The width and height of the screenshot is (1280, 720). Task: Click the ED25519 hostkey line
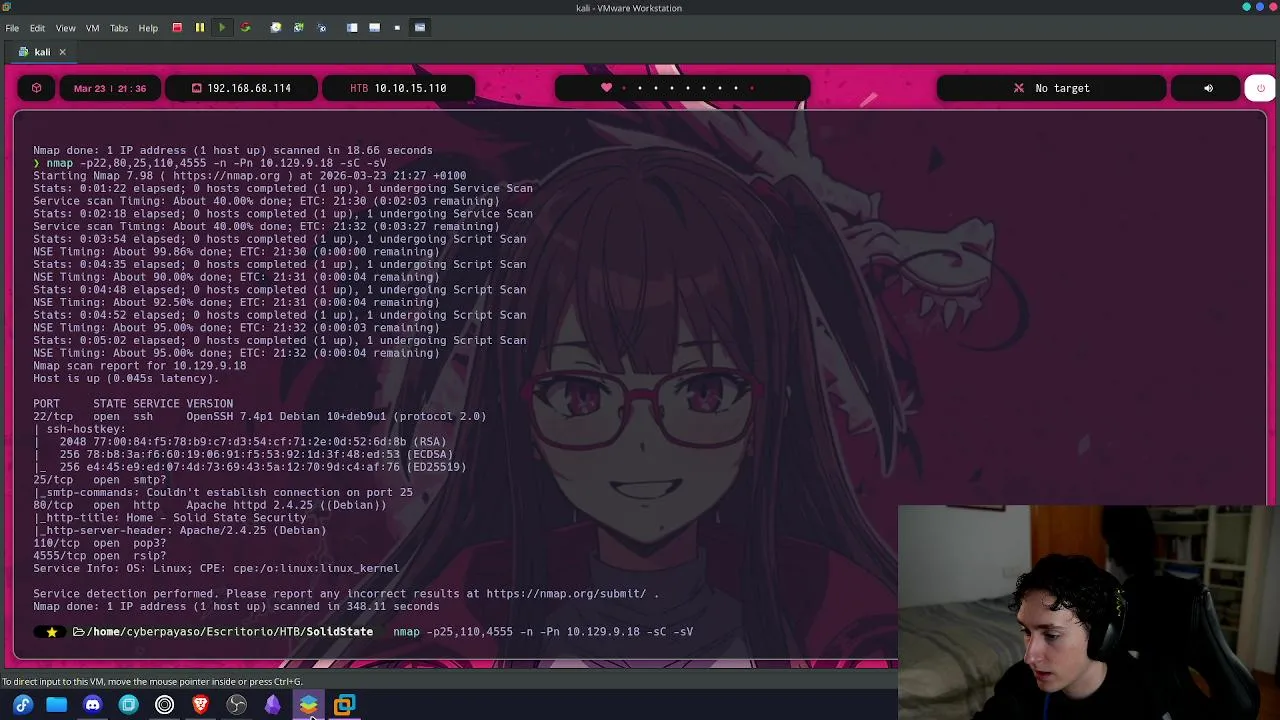coord(249,467)
